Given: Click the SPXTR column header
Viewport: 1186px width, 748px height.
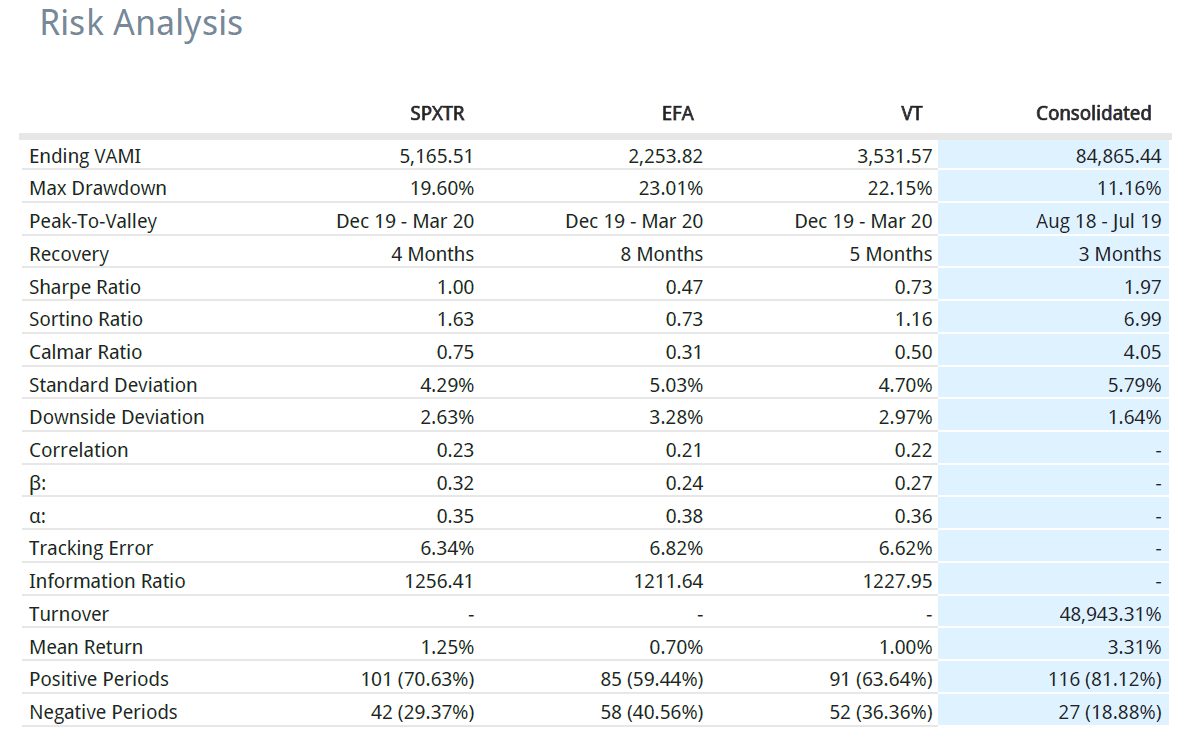Looking at the screenshot, I should pyautogui.click(x=437, y=113).
